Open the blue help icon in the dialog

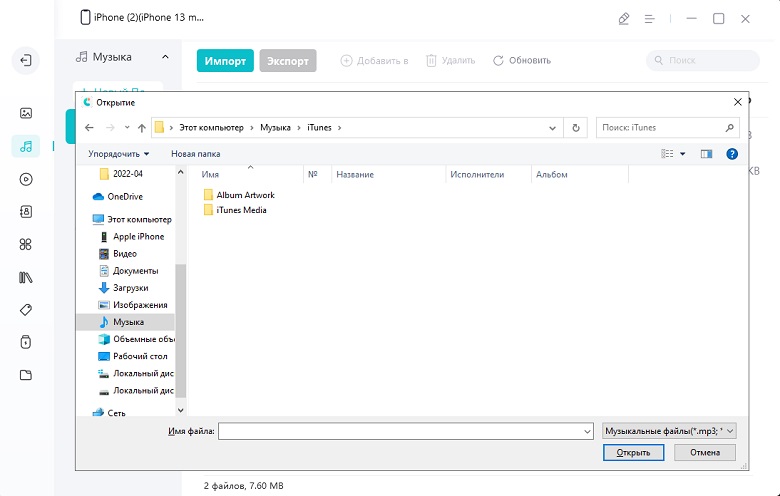732,154
